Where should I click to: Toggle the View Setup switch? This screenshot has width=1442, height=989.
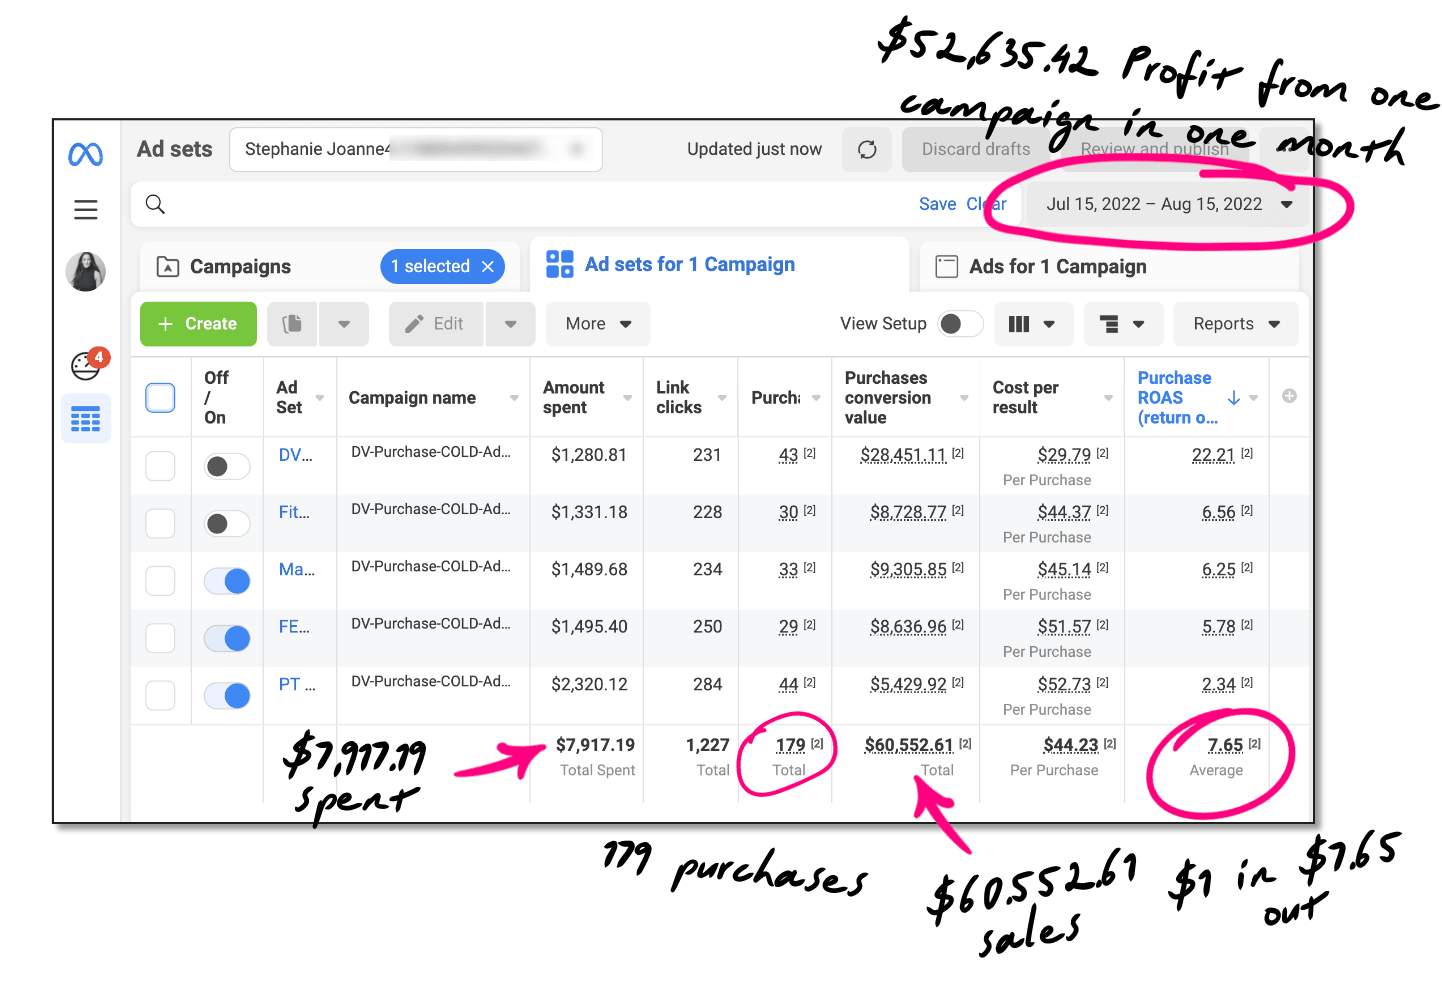click(x=959, y=324)
